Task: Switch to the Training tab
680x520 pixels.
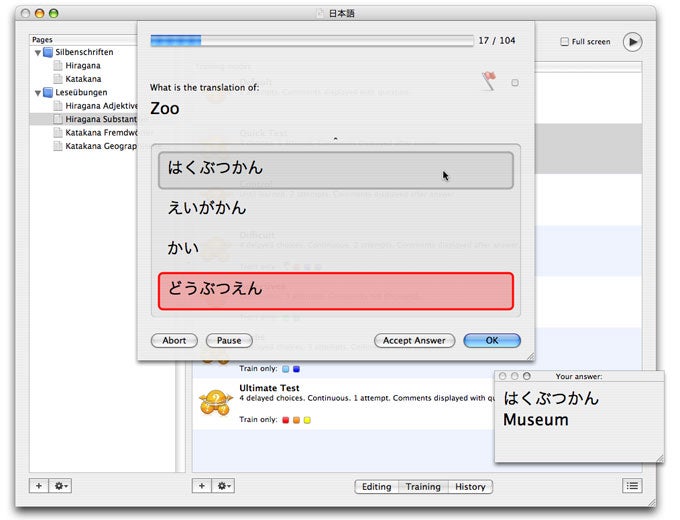Action: [423, 487]
